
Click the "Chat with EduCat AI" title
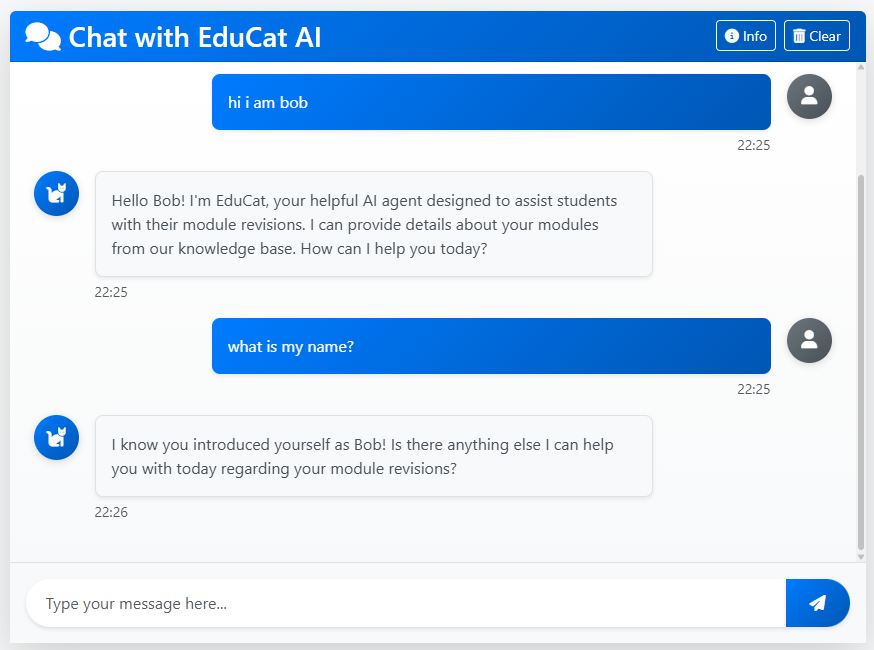coord(195,37)
